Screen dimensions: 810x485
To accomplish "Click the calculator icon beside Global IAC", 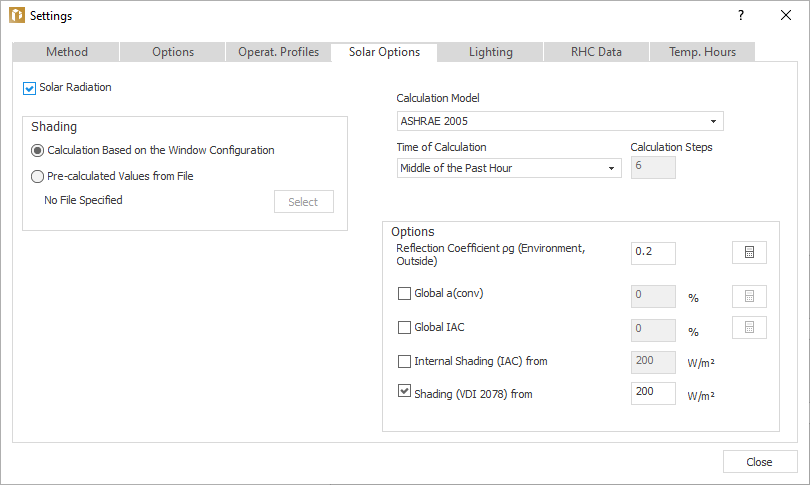I will click(749, 327).
